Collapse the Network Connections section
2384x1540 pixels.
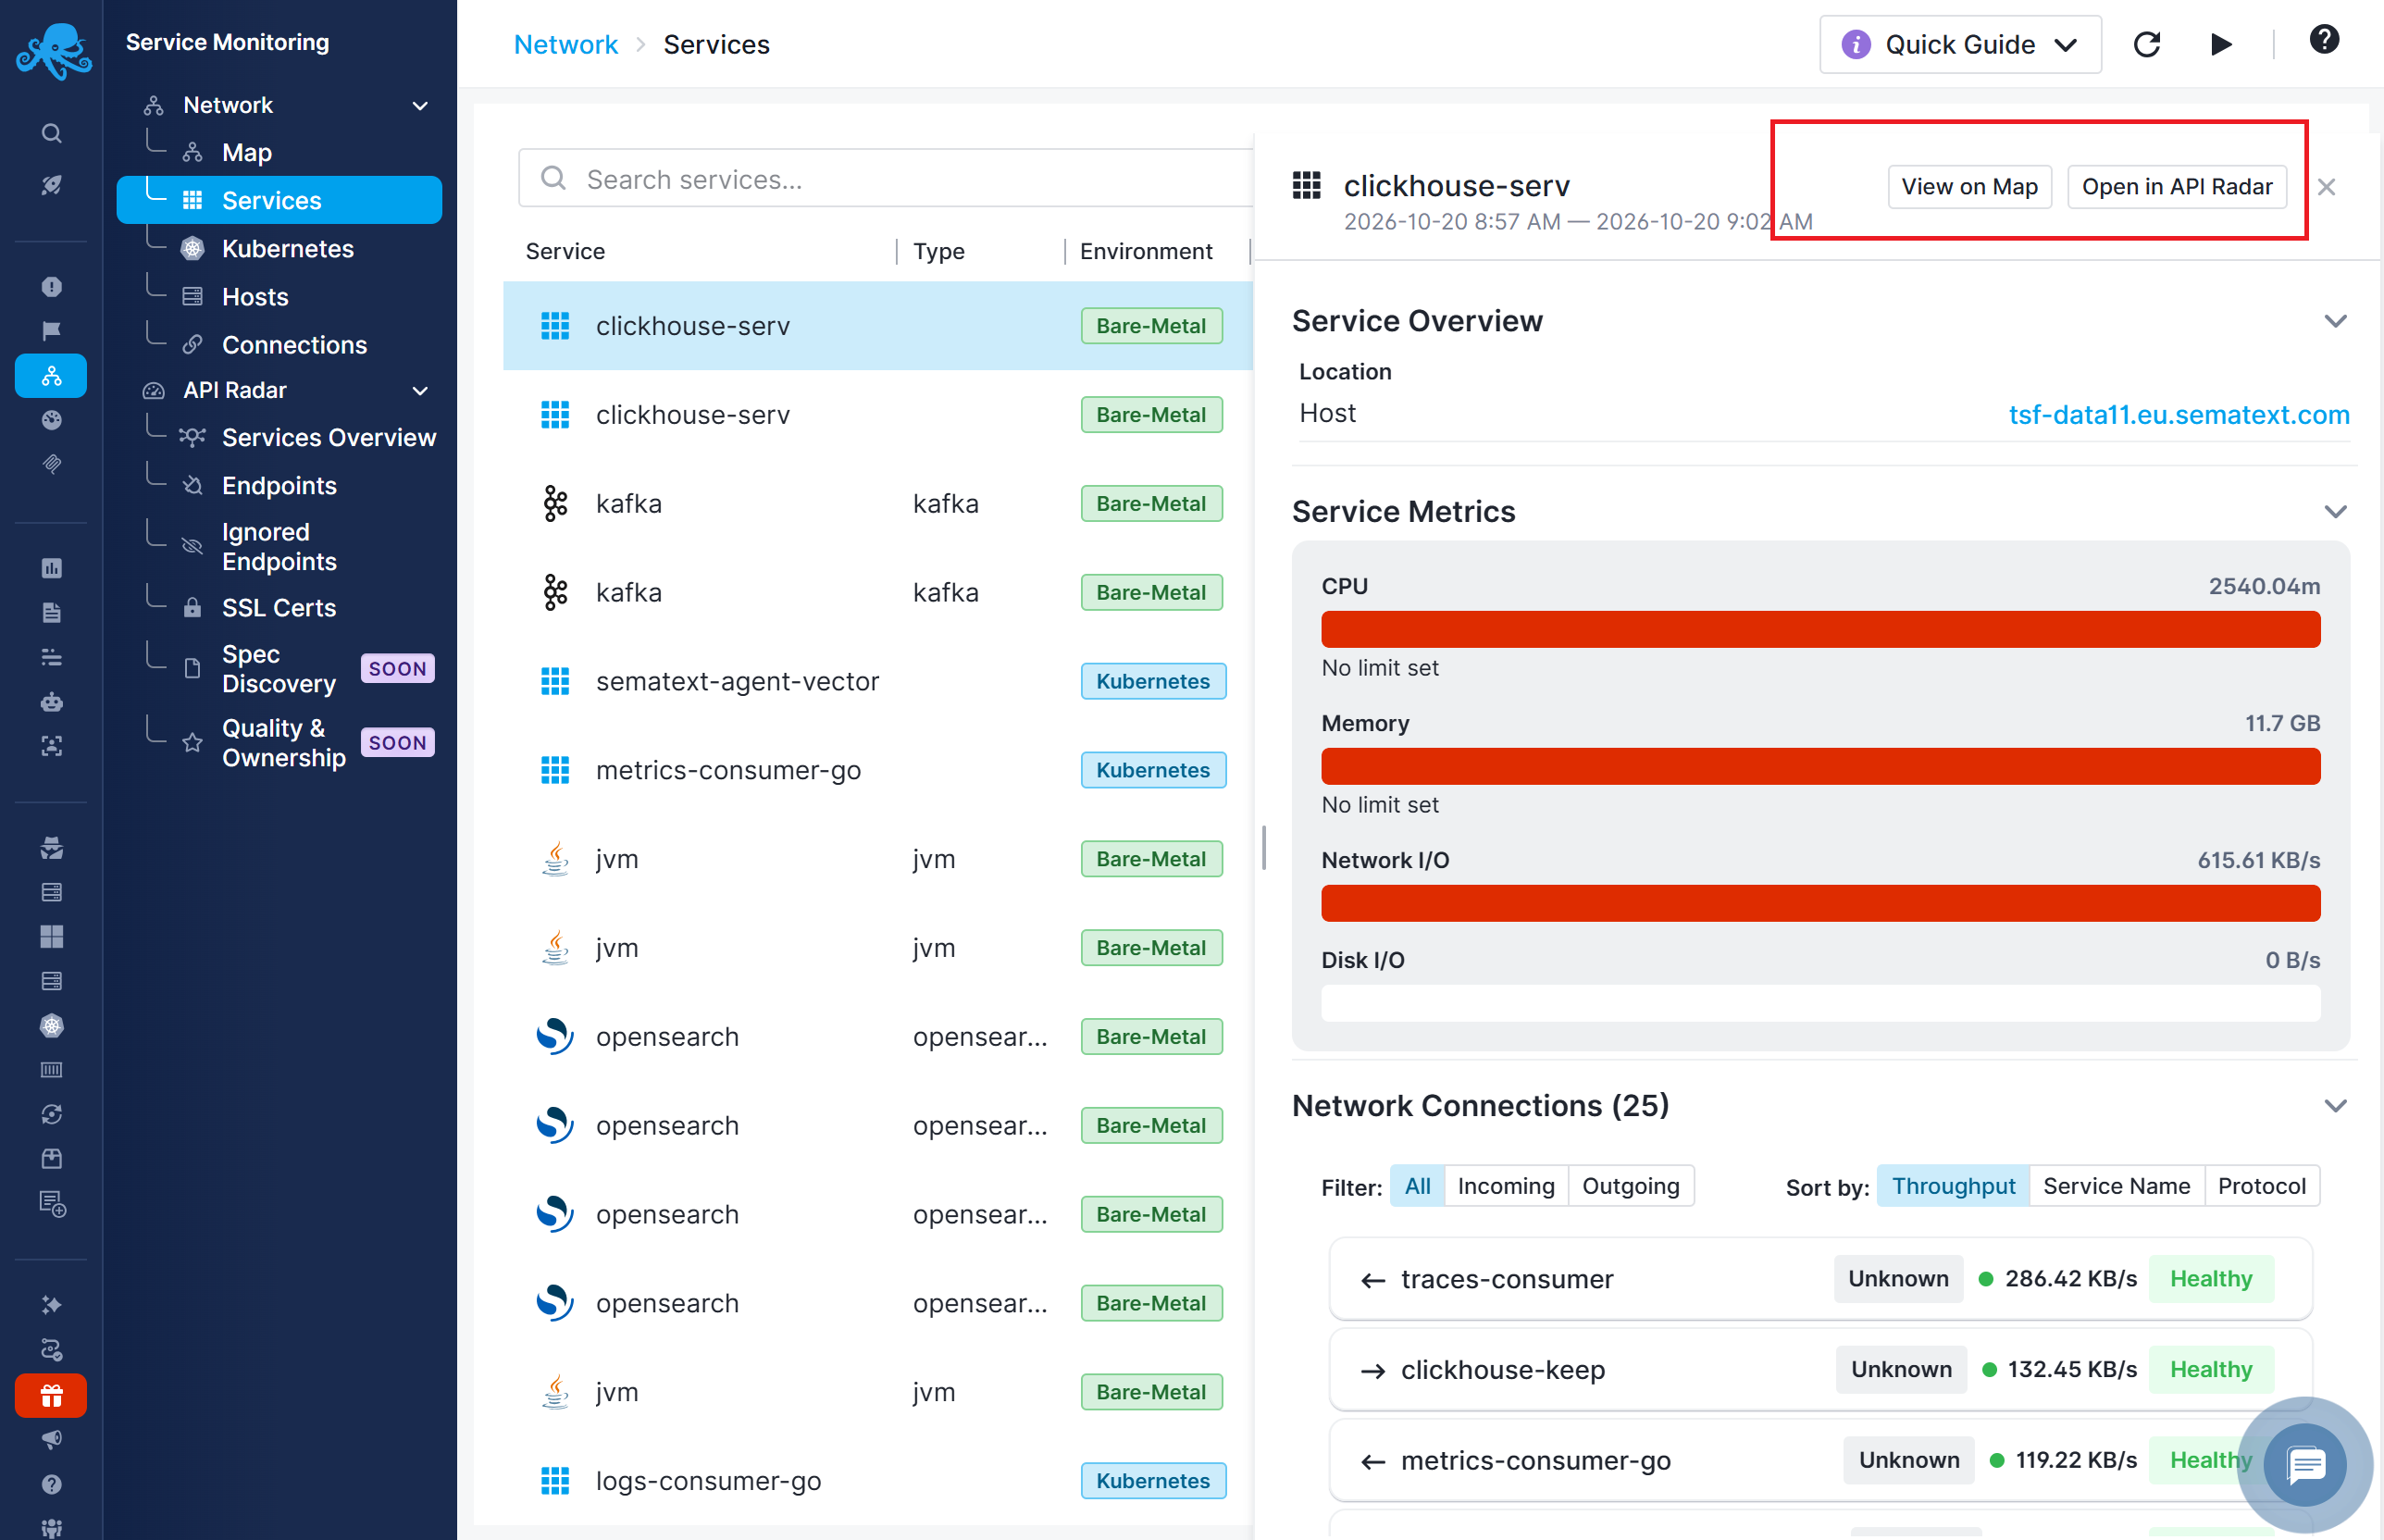[x=2335, y=1106]
